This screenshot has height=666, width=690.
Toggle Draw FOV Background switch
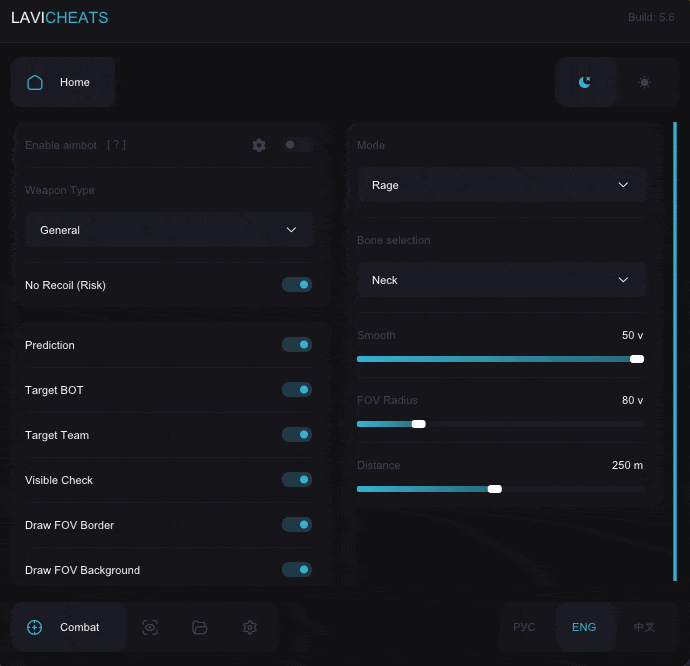point(297,570)
